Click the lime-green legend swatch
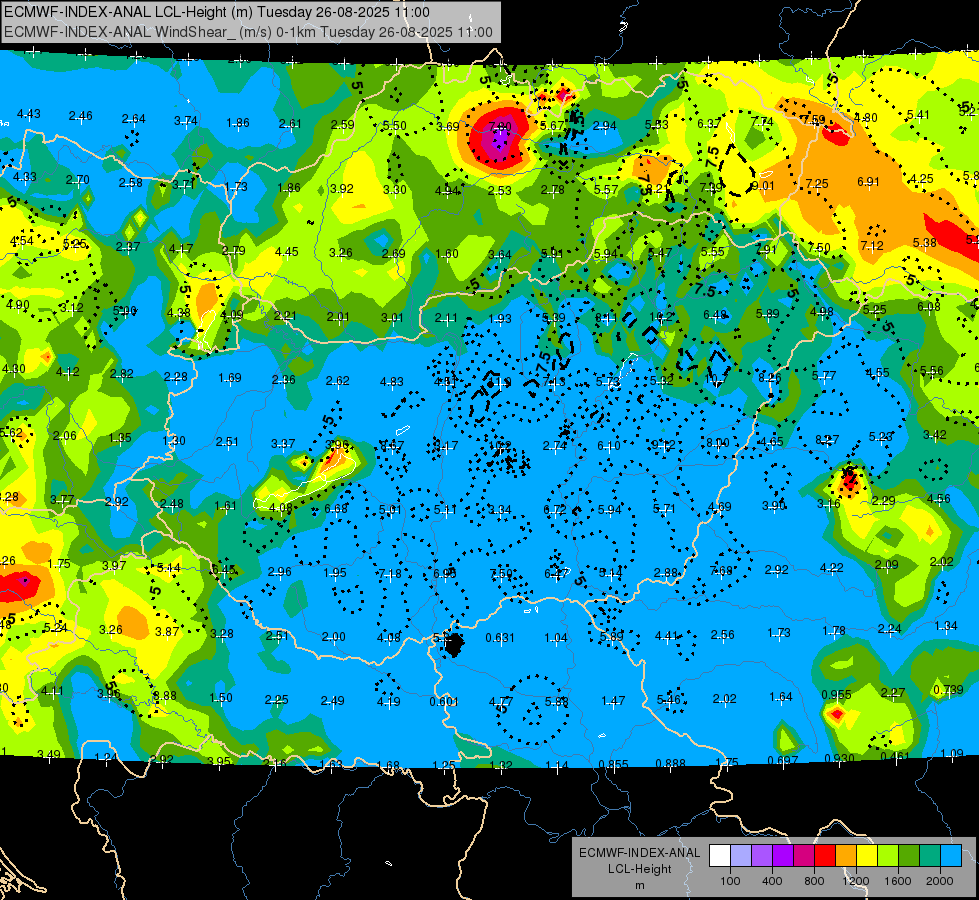Viewport: 979px width, 900px height. pos(888,856)
